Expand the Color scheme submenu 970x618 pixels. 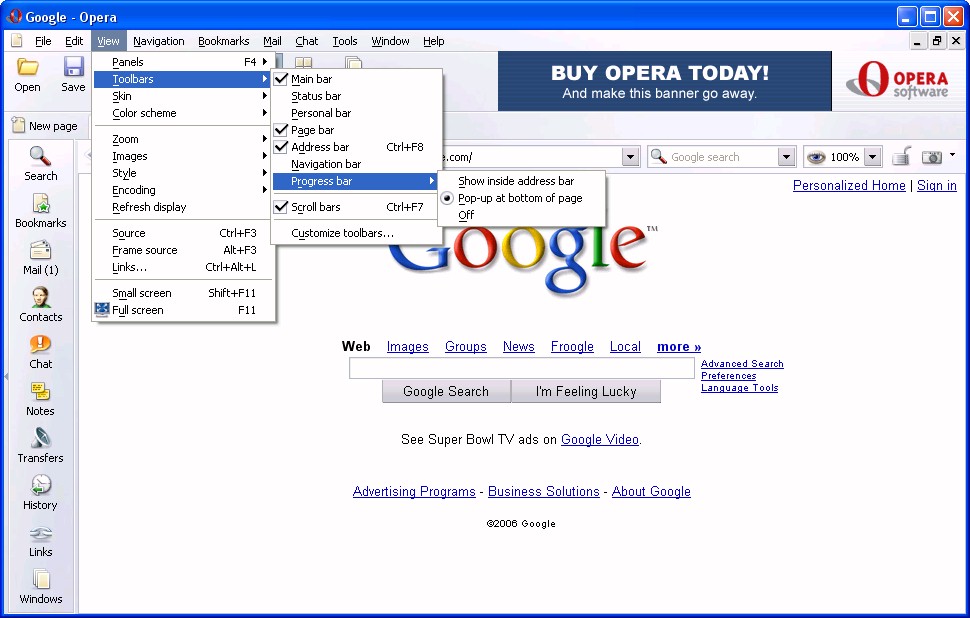click(x=182, y=113)
